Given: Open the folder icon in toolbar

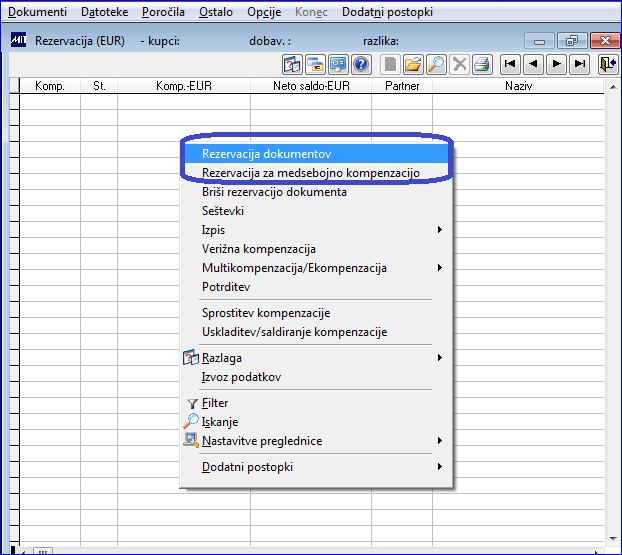Looking at the screenshot, I should 413,64.
